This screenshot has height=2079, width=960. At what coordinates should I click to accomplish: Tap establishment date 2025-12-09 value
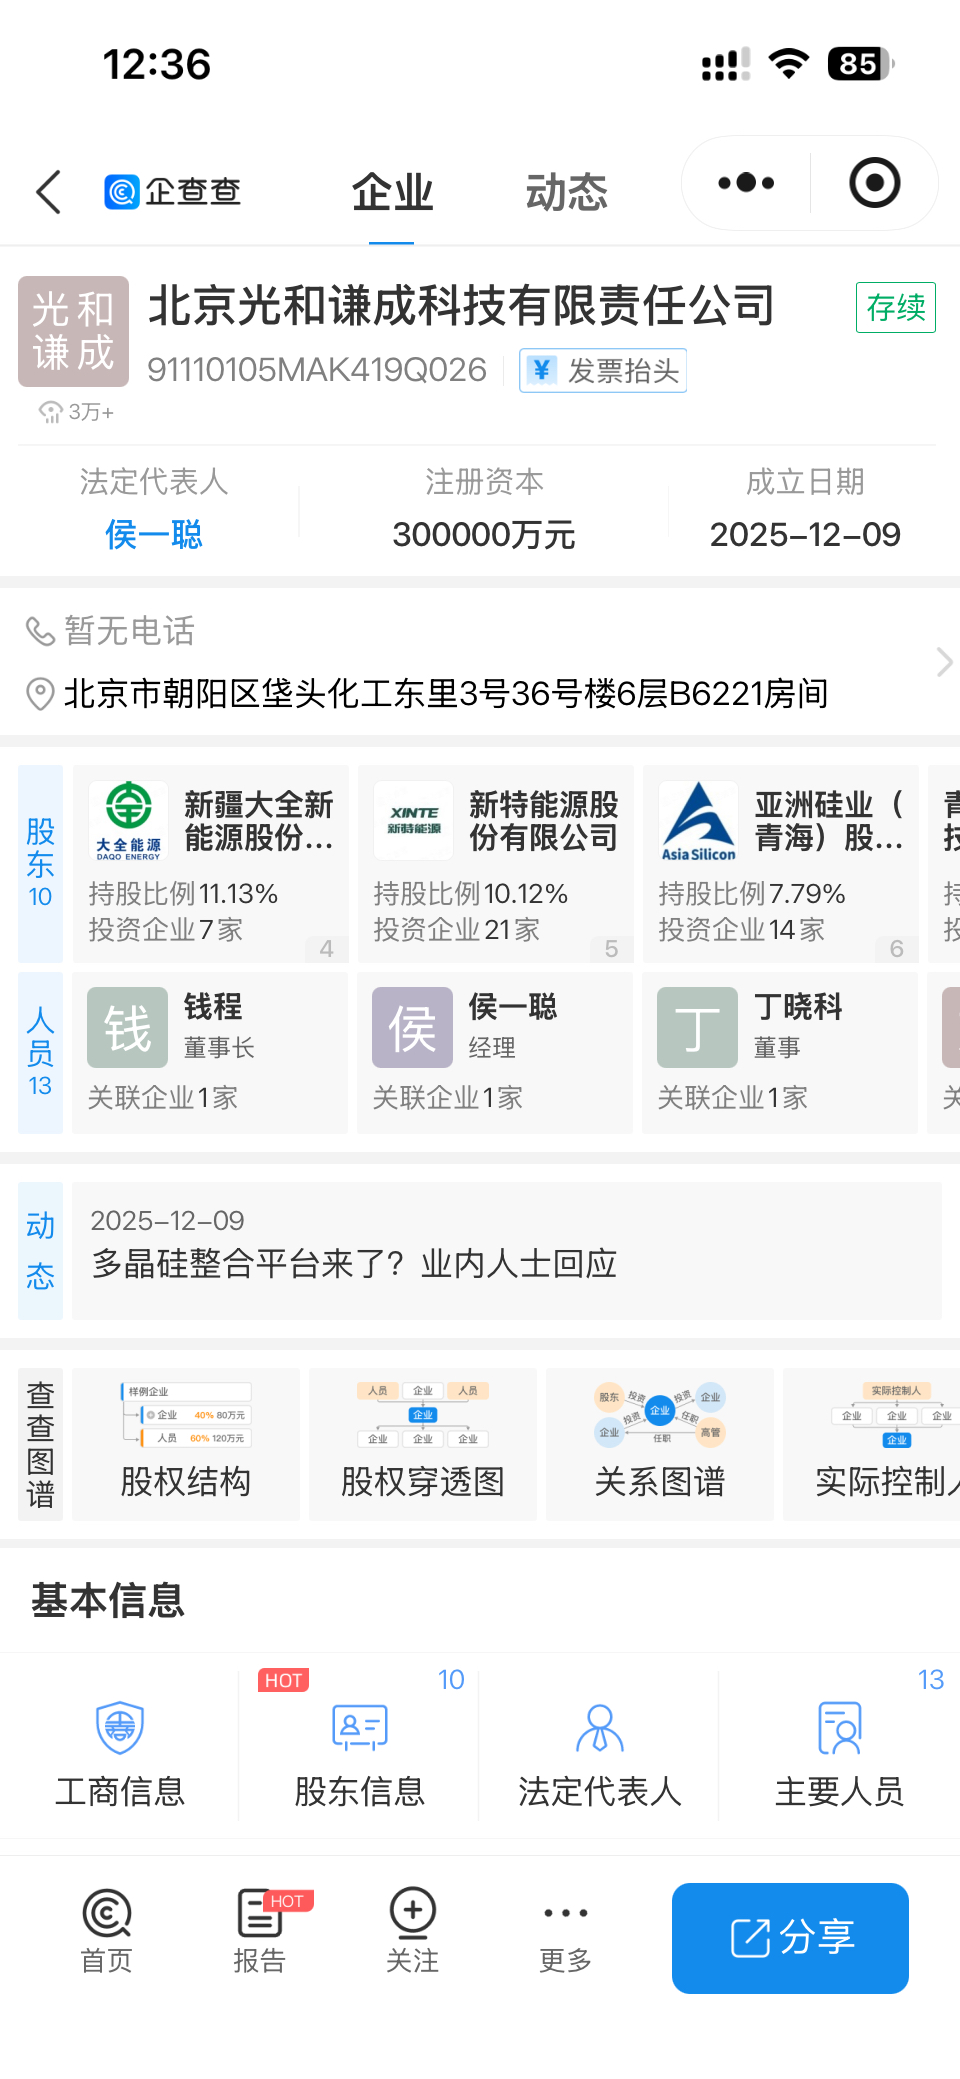(x=805, y=534)
